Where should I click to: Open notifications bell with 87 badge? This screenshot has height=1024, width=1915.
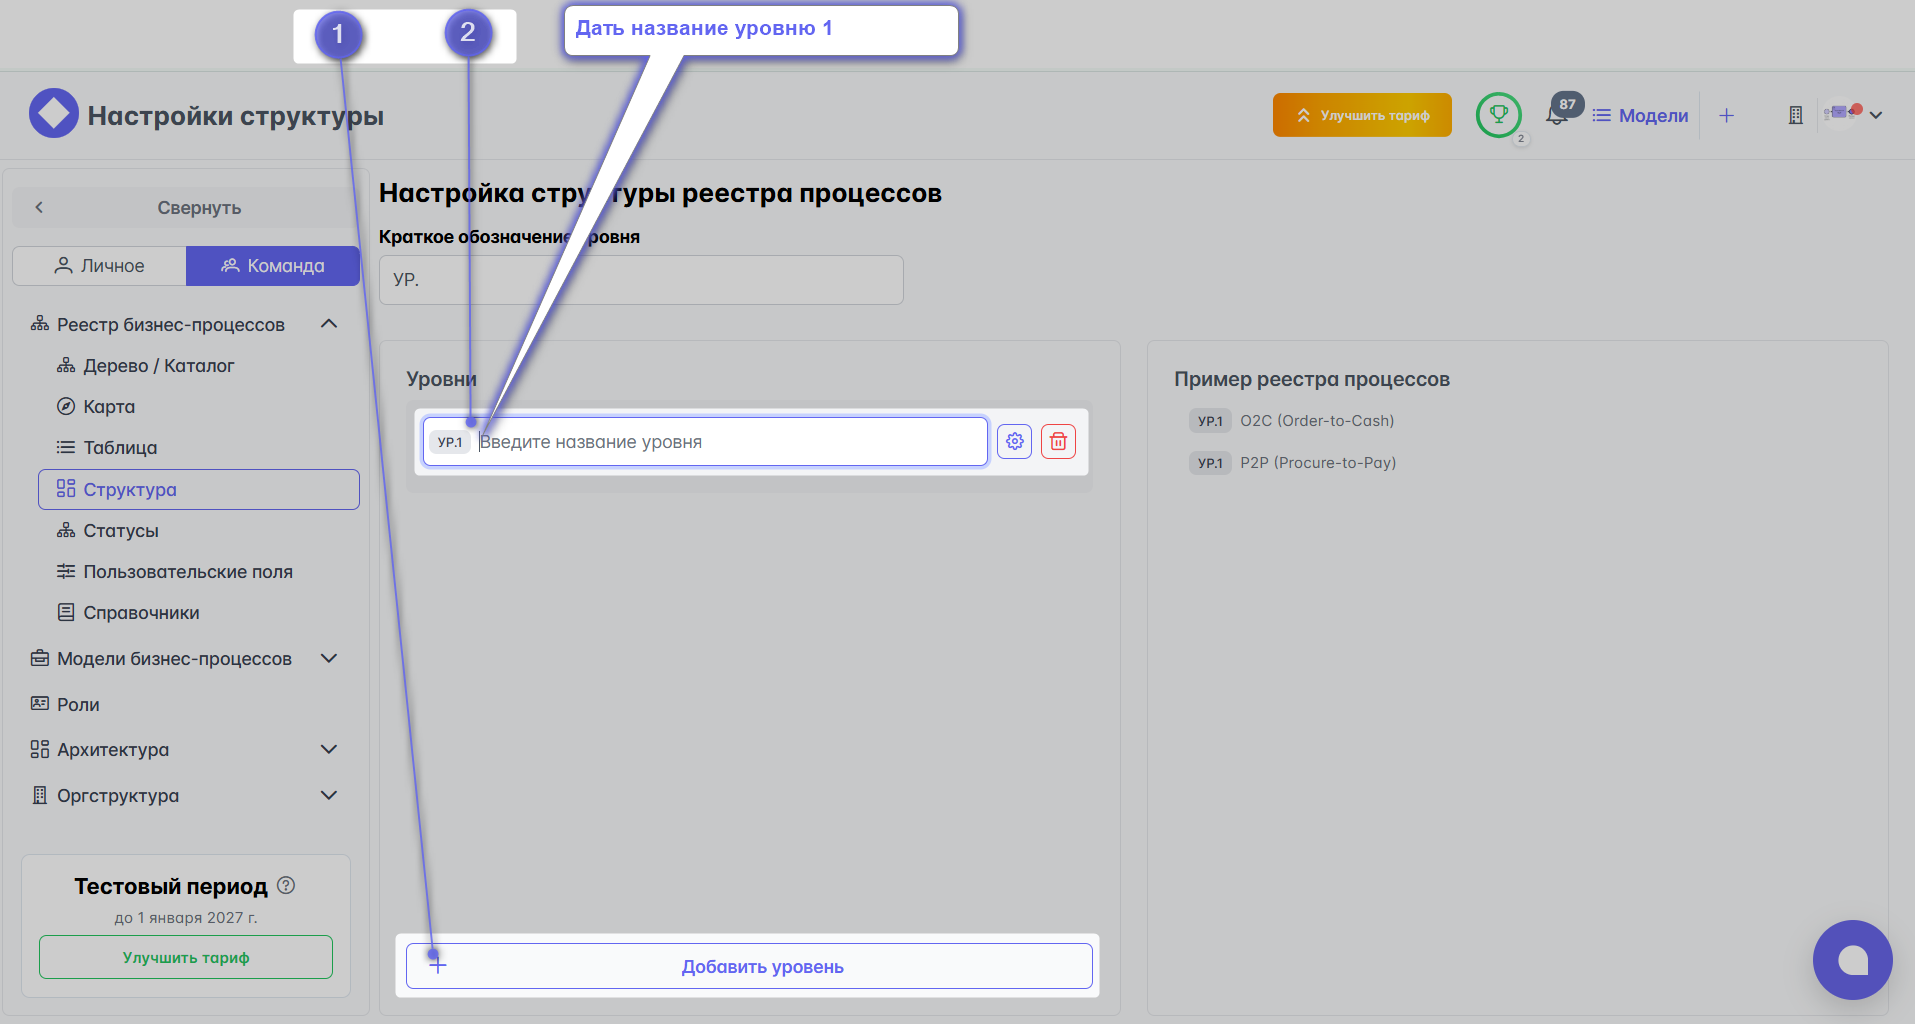coord(1556,116)
